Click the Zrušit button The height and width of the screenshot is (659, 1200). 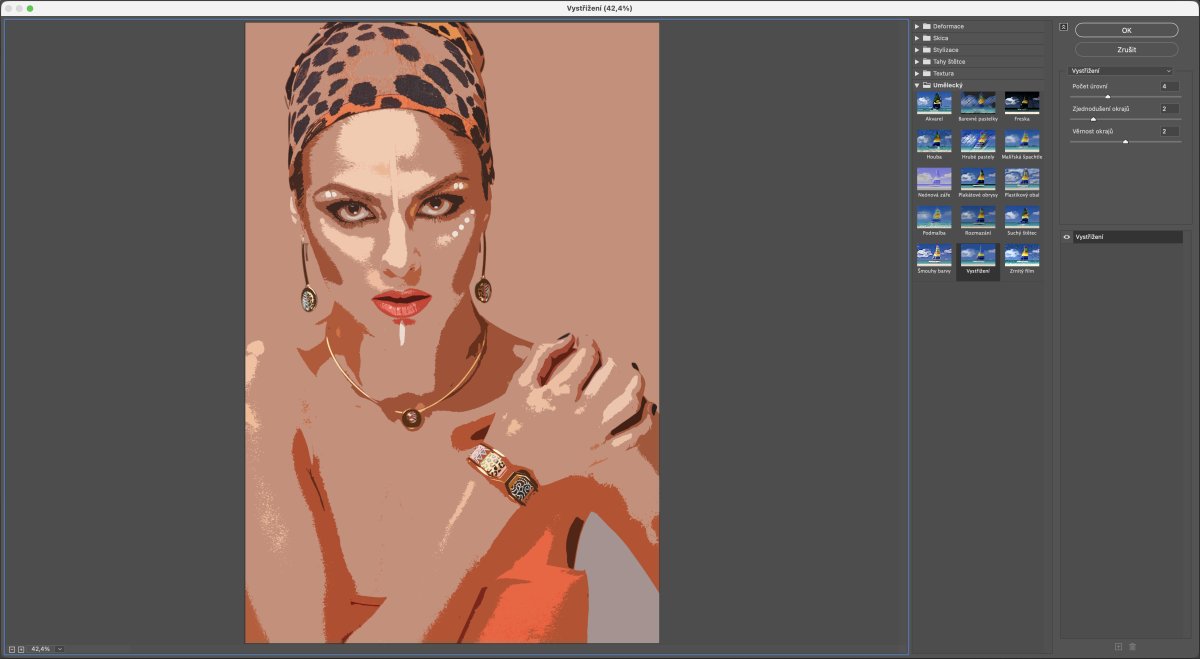[1127, 49]
